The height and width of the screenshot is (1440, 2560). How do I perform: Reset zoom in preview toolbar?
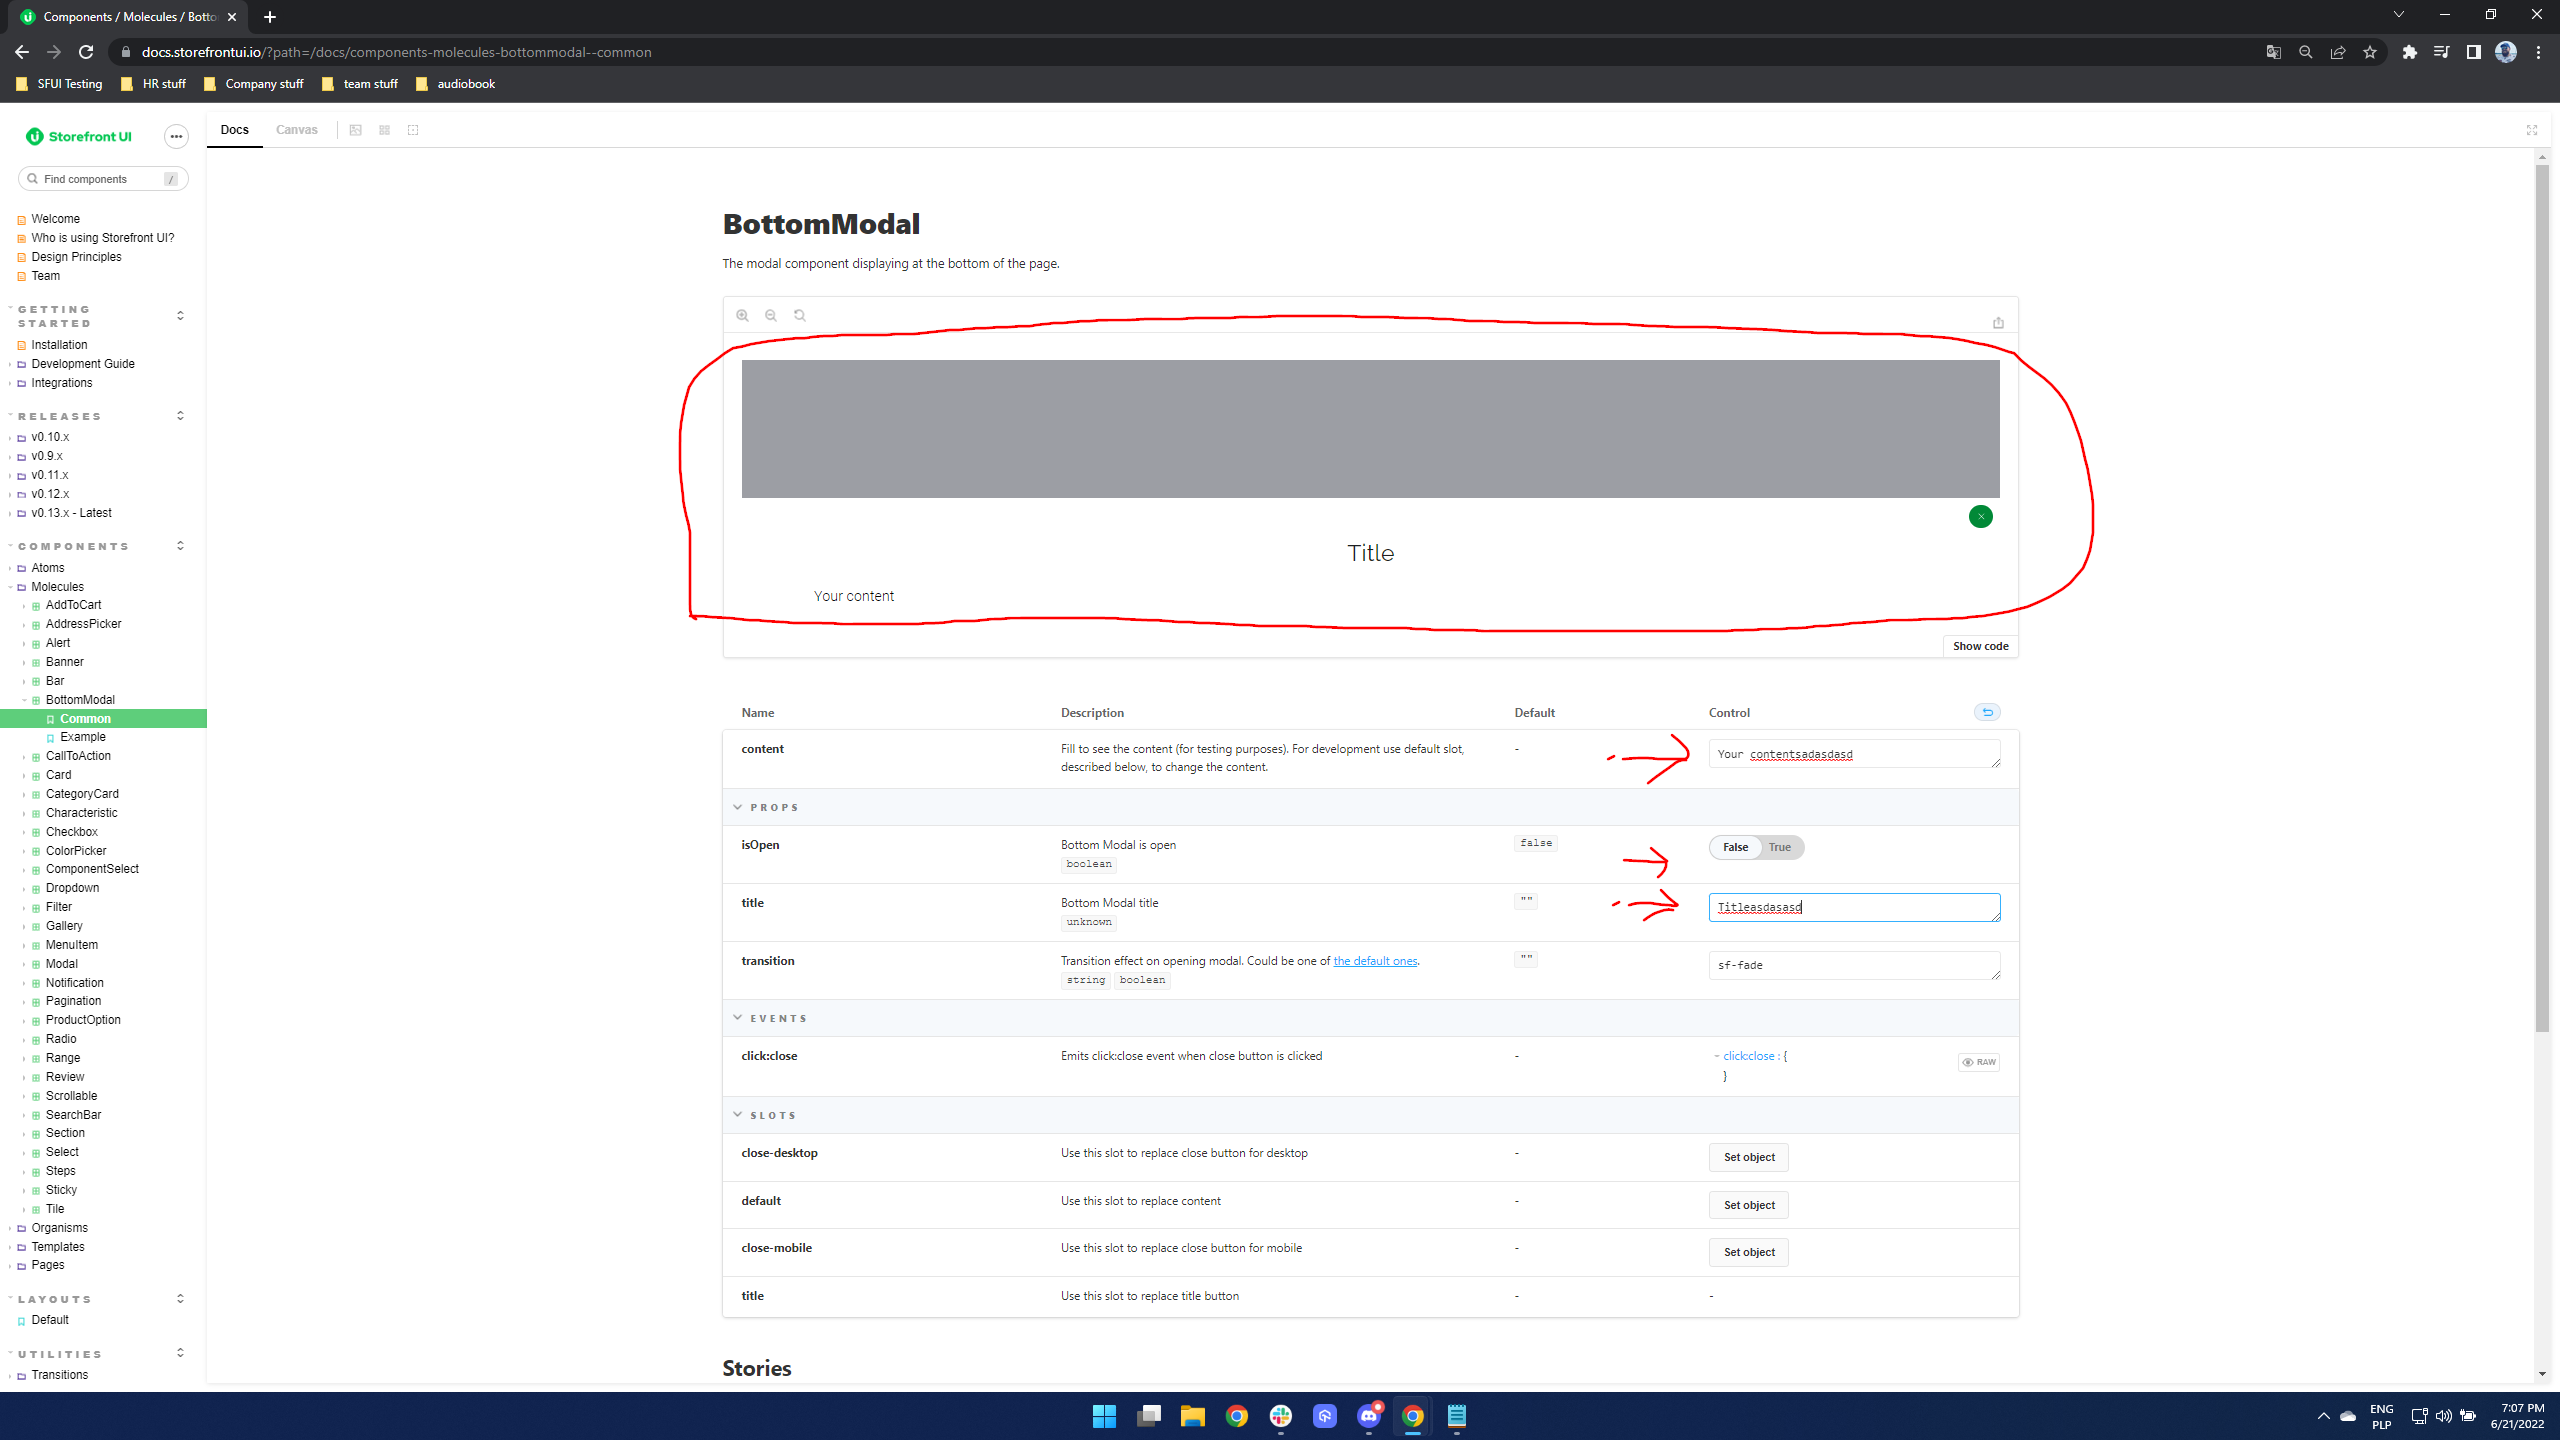click(x=800, y=315)
